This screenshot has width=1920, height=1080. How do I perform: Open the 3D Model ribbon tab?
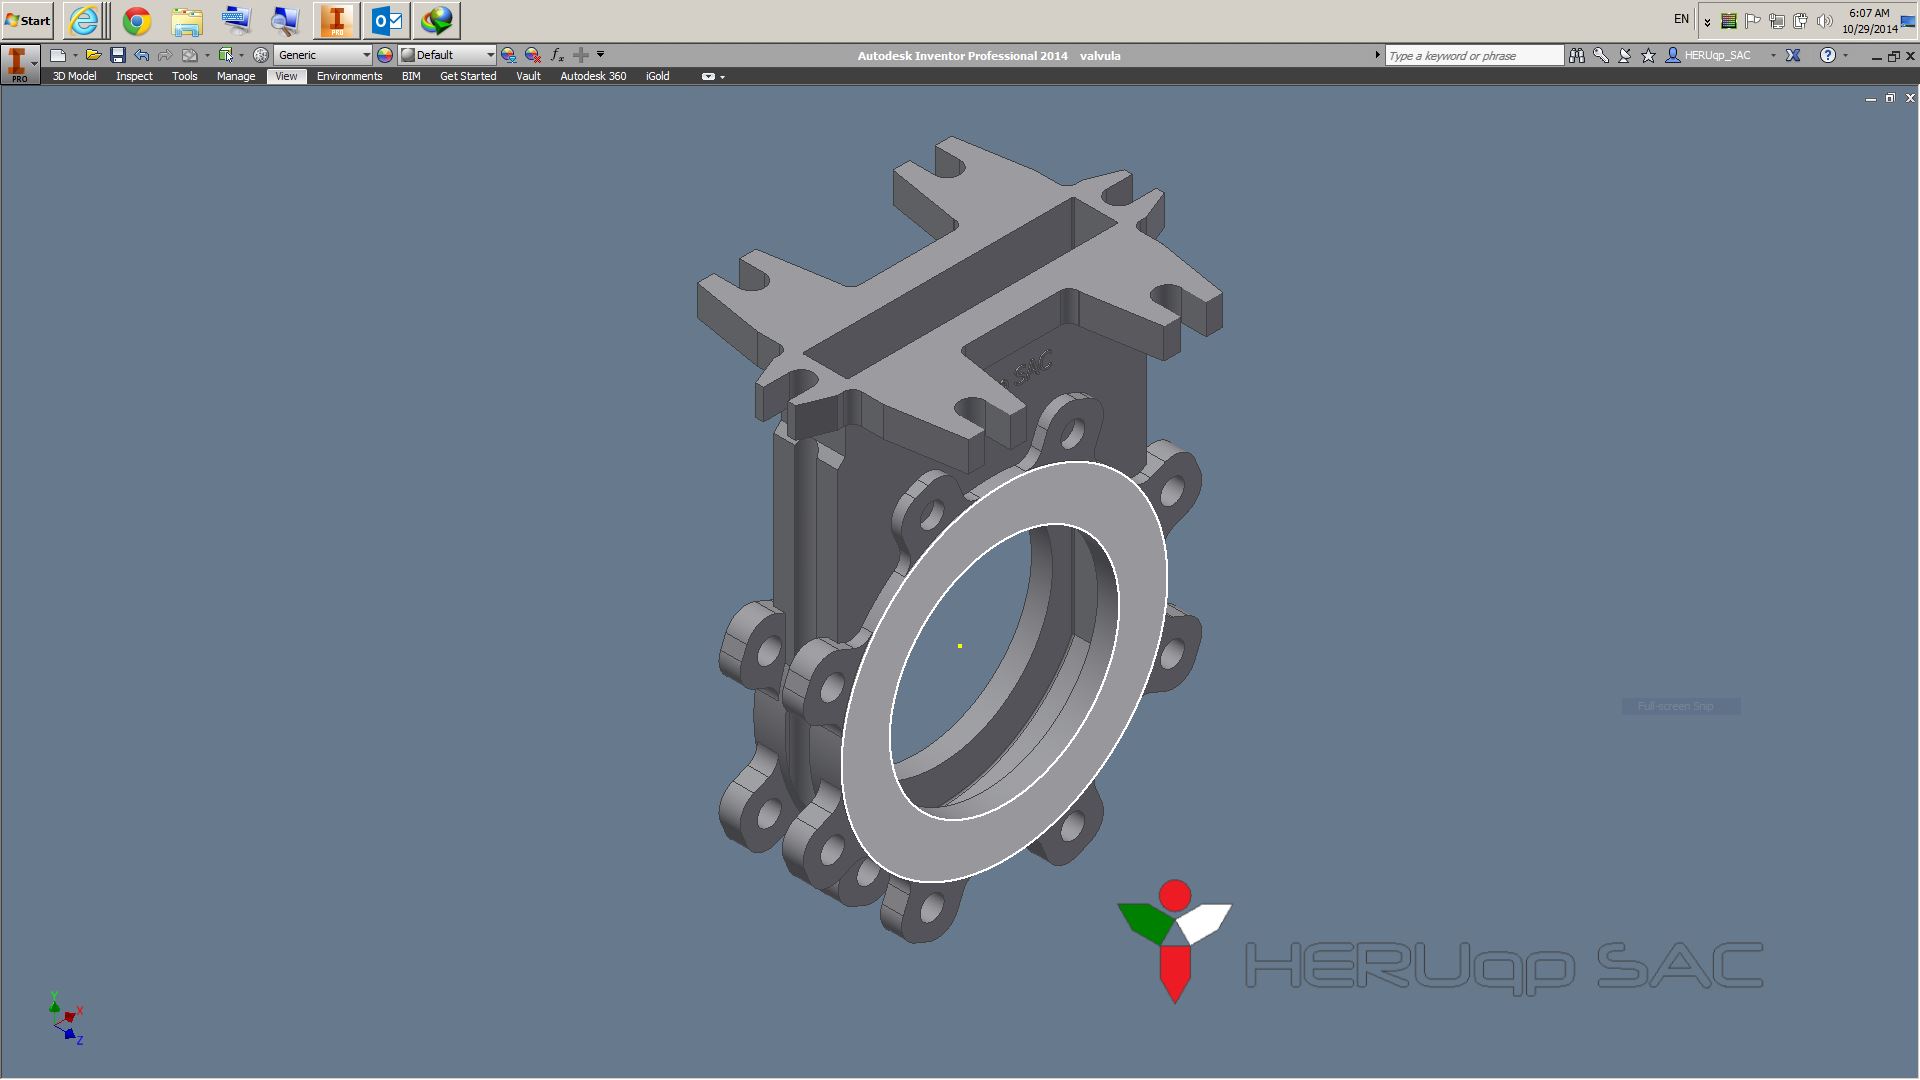coord(74,76)
